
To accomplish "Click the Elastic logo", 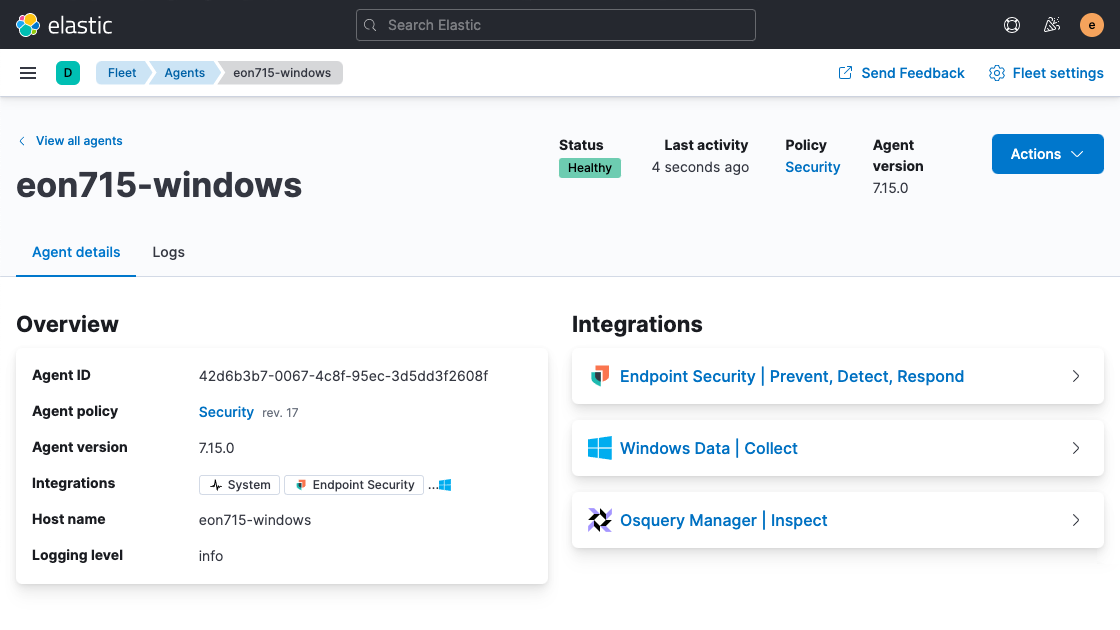I will click(64, 25).
